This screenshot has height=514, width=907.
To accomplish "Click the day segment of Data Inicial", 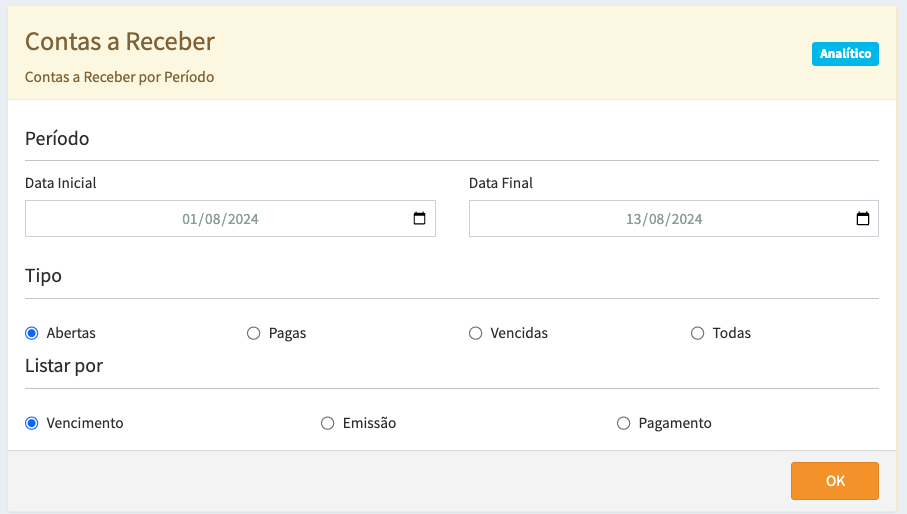I will point(190,219).
